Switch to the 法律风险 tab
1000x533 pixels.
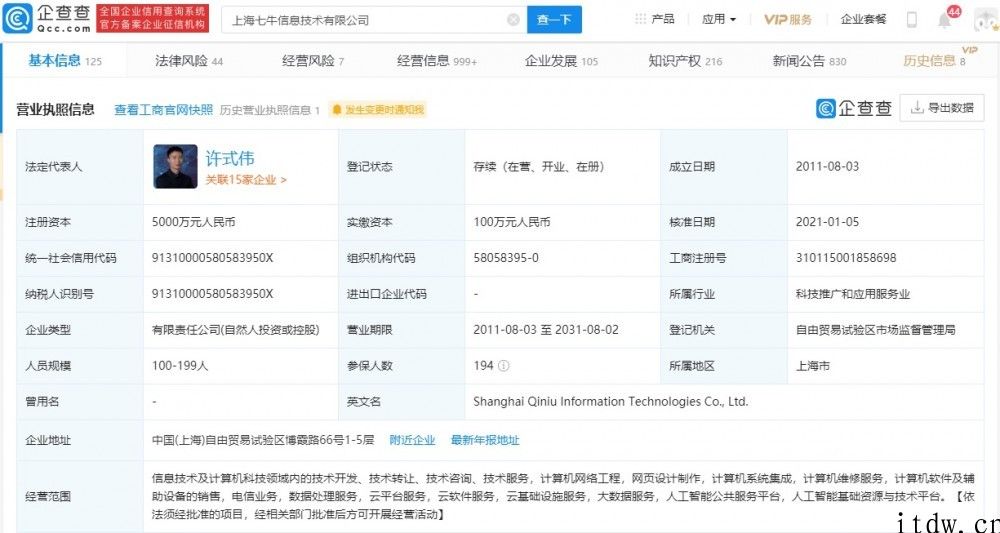[x=189, y=61]
